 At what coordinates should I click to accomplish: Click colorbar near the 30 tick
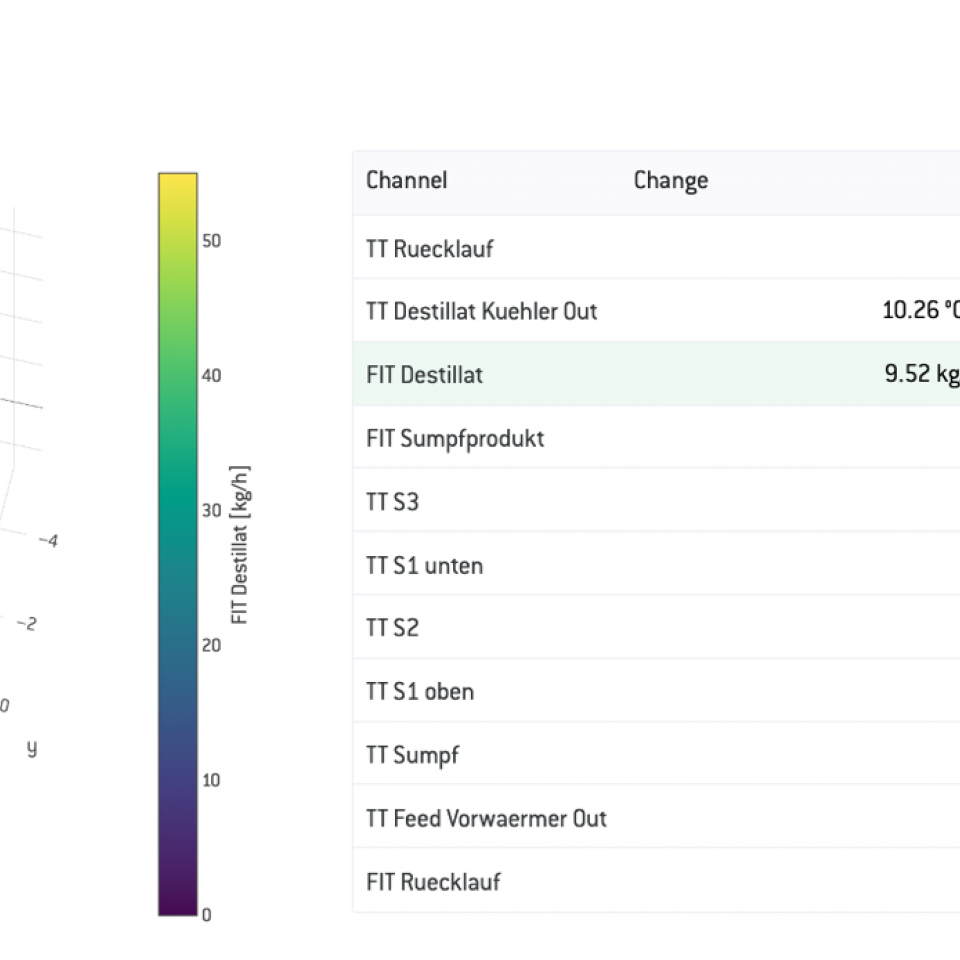point(178,510)
